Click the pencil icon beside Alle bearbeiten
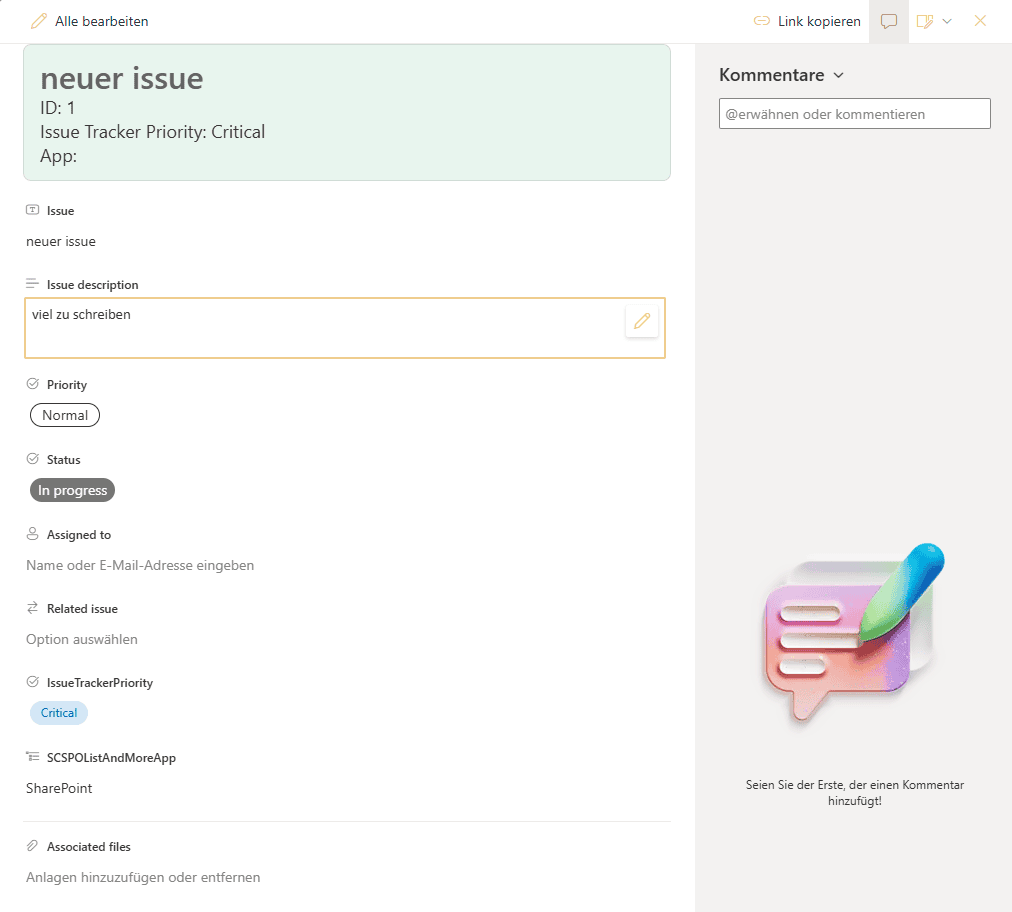 (39, 21)
